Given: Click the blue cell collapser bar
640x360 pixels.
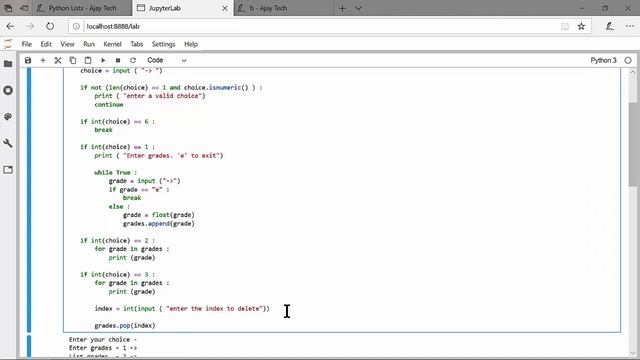Looking at the screenshot, I should pyautogui.click(x=29, y=200).
